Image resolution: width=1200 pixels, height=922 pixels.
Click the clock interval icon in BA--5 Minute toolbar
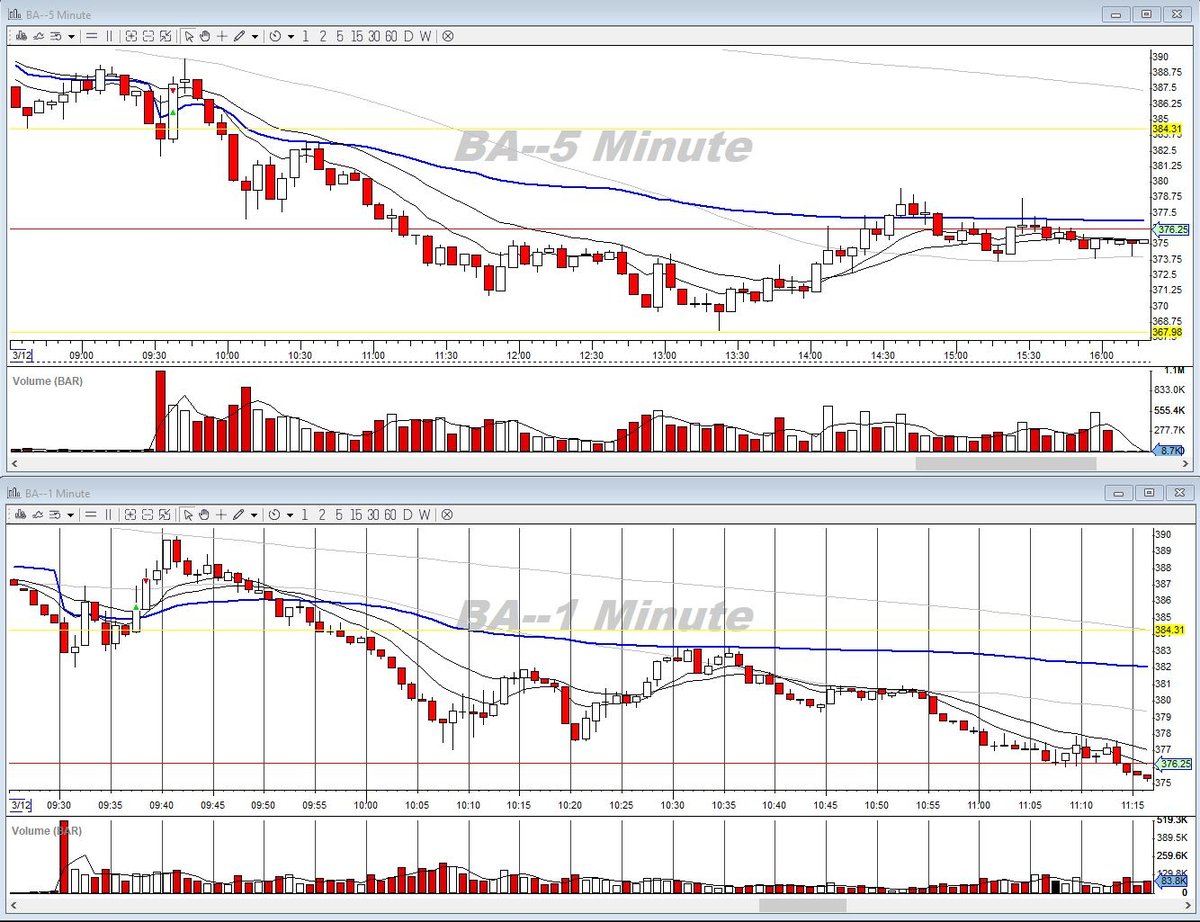275,36
